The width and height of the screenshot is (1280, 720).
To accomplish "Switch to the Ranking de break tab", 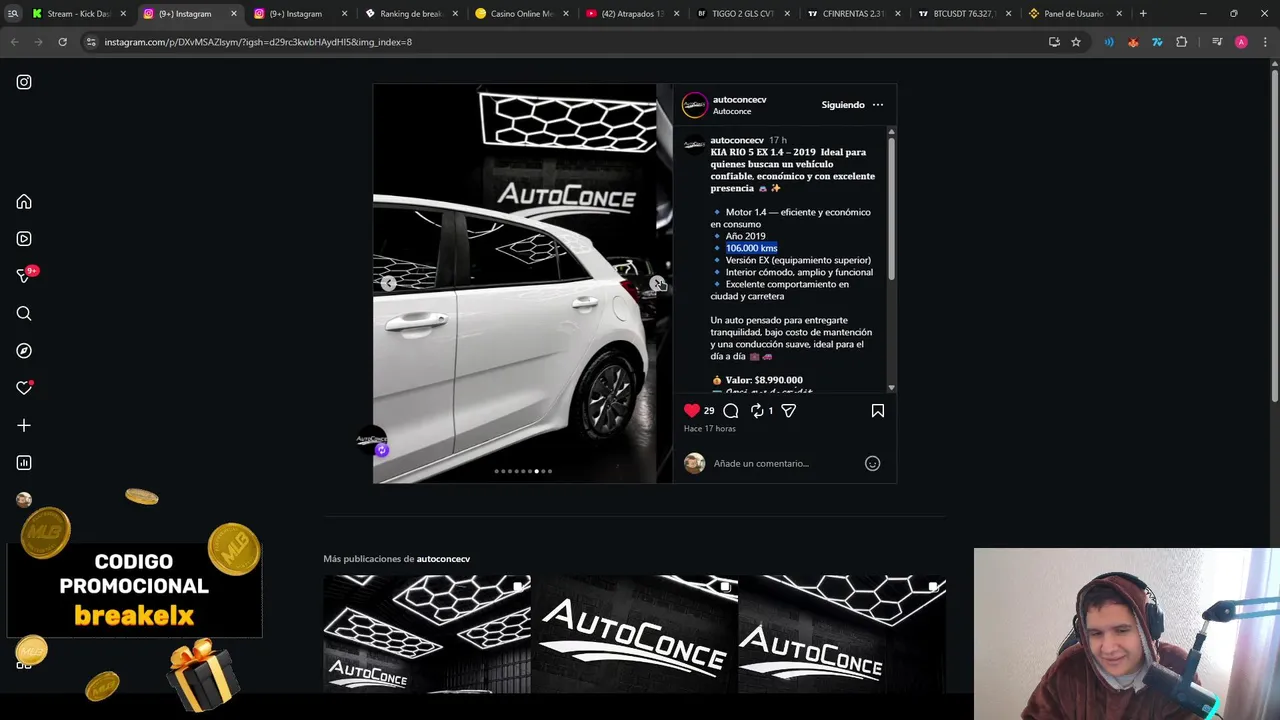I will 411,14.
